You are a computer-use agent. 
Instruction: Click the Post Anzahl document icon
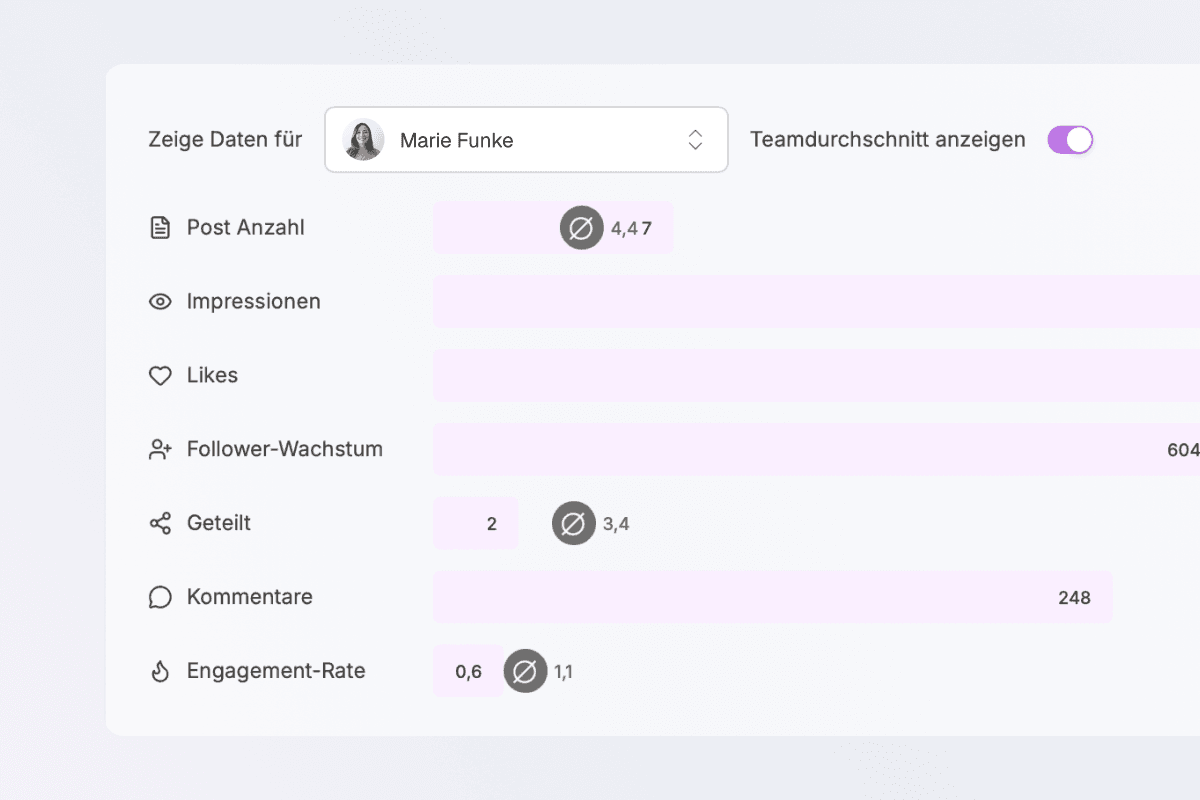[x=160, y=228]
